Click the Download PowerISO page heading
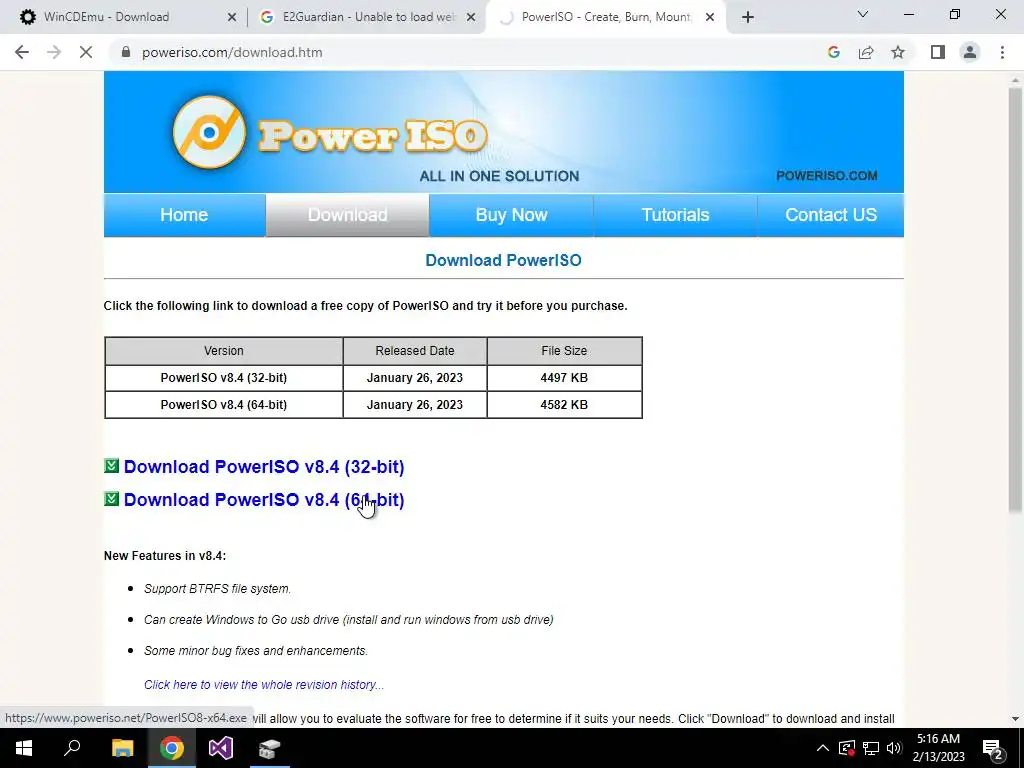The height and width of the screenshot is (768, 1024). pos(503,260)
